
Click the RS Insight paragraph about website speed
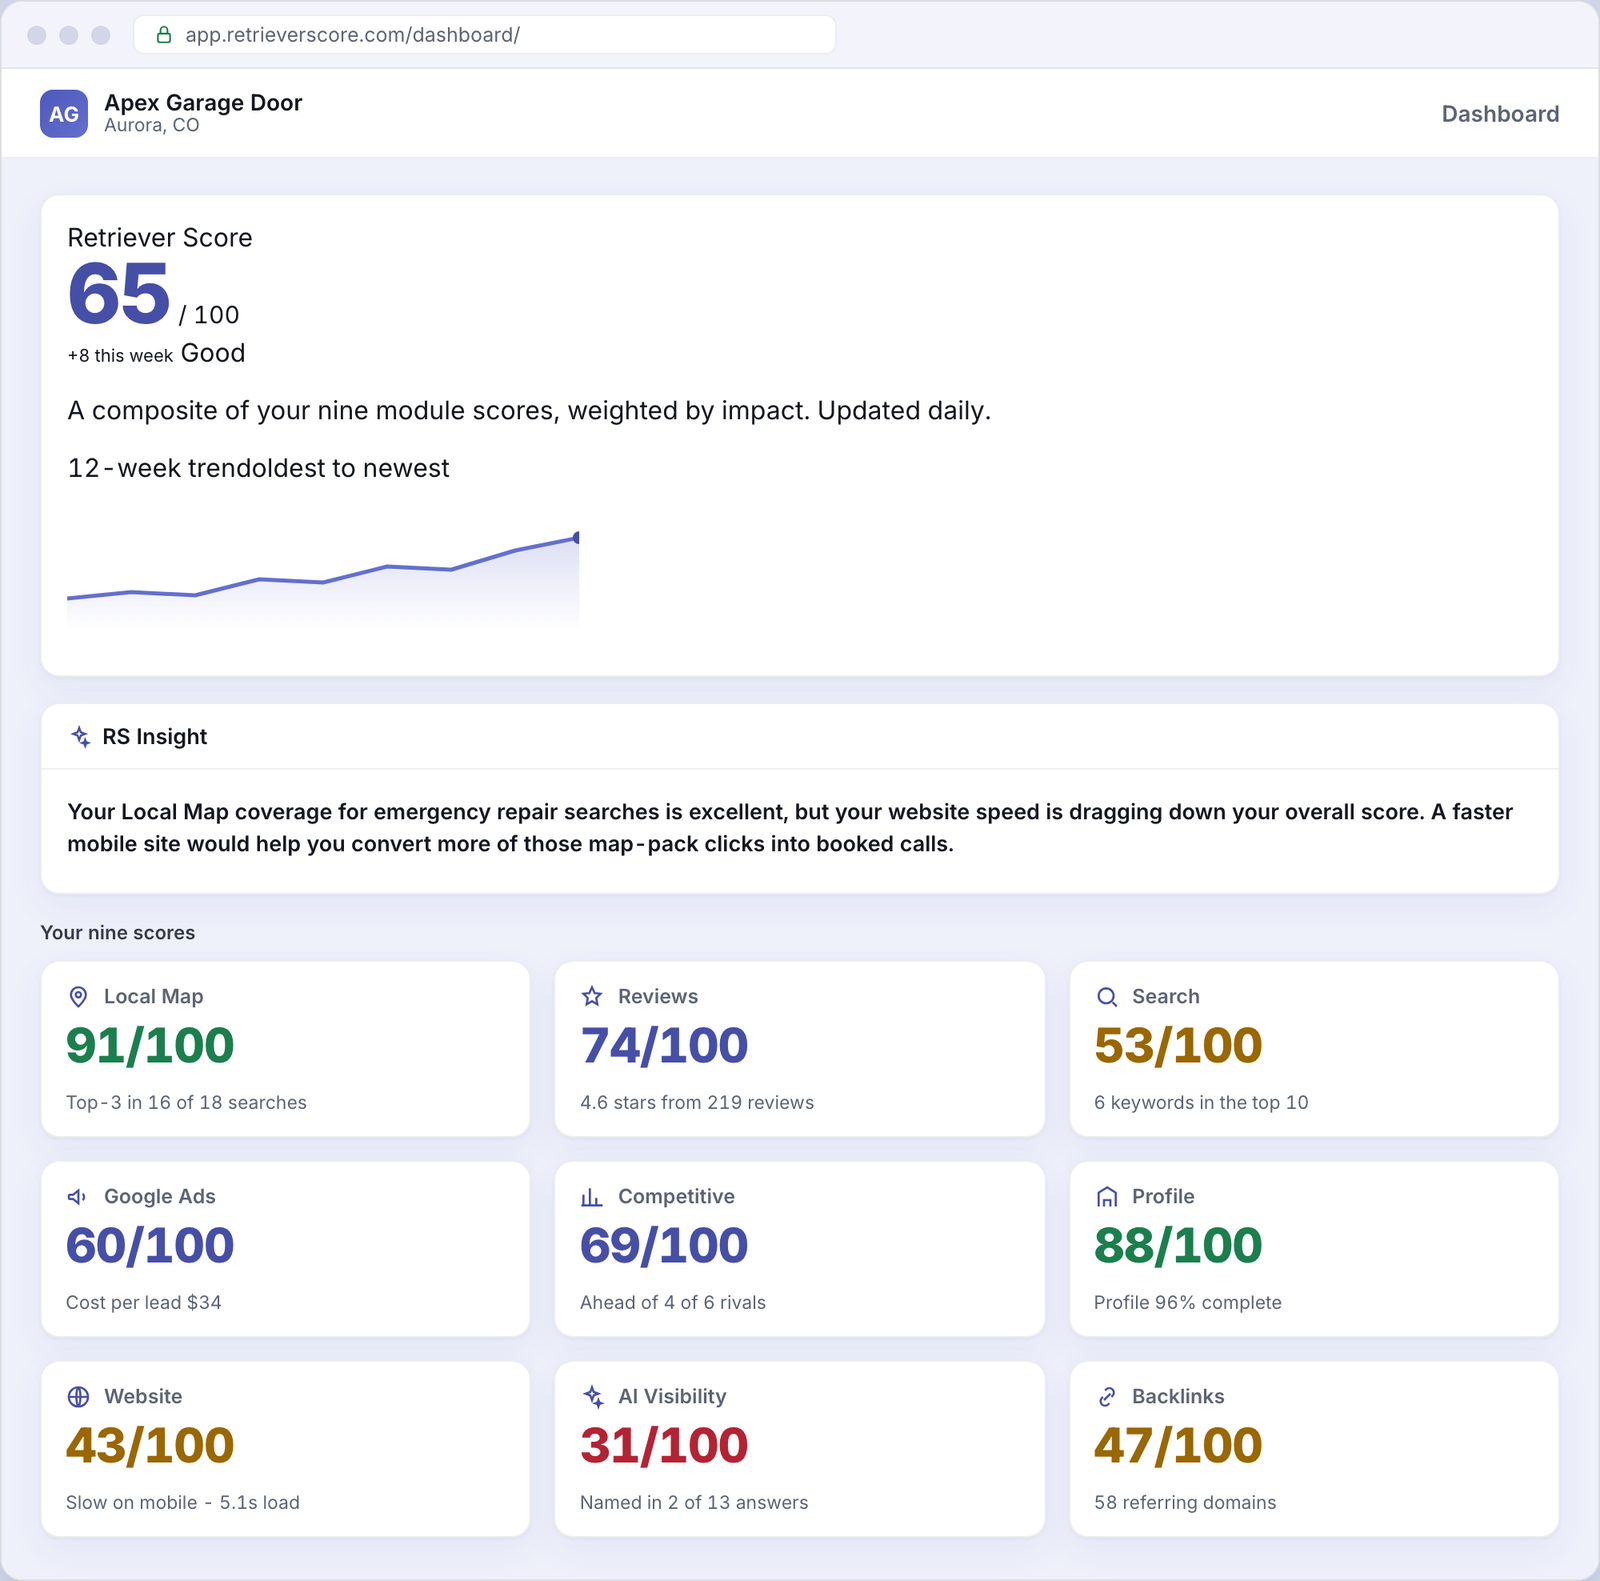790,828
